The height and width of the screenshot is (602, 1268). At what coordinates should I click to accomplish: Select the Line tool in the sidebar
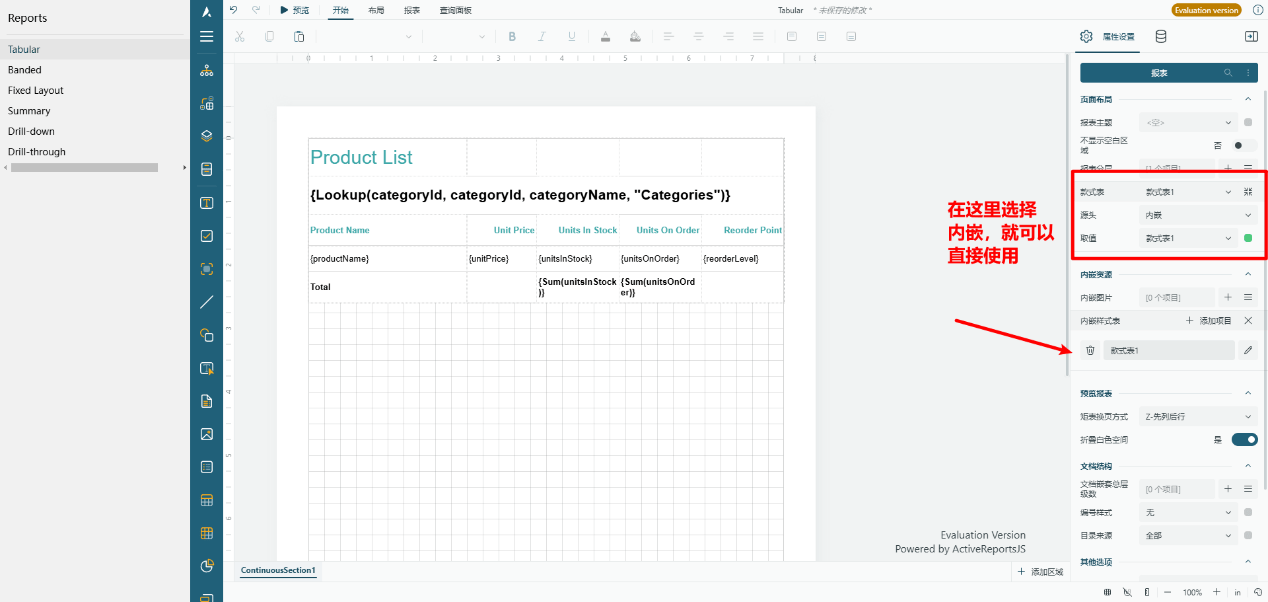pyautogui.click(x=206, y=302)
